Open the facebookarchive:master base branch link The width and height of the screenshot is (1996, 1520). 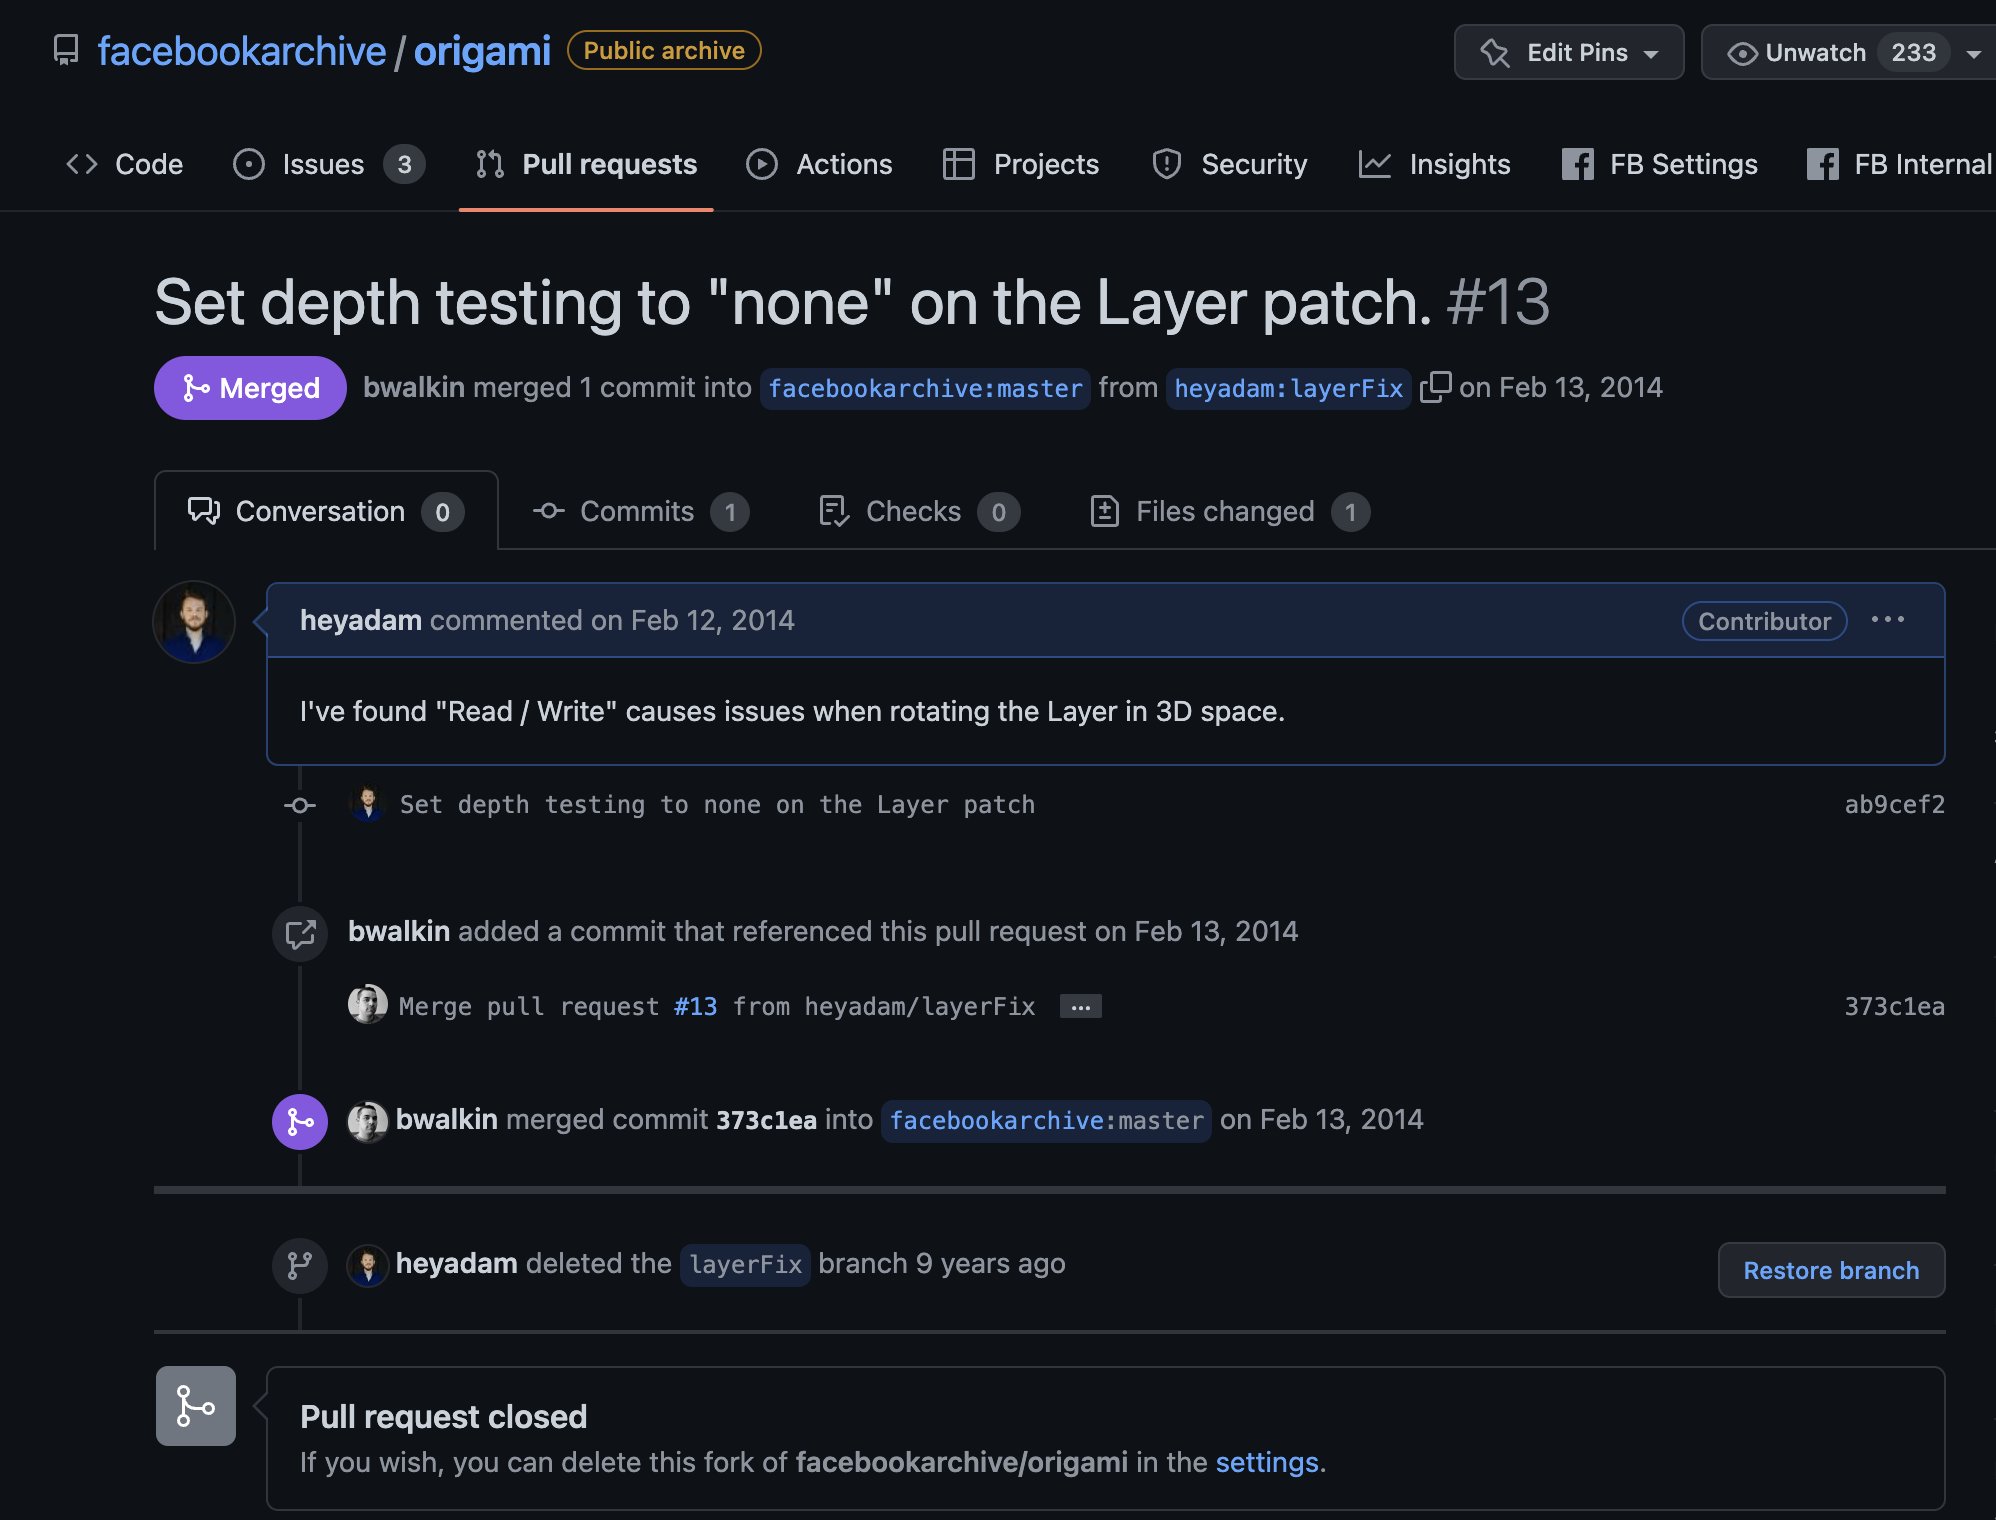[925, 388]
